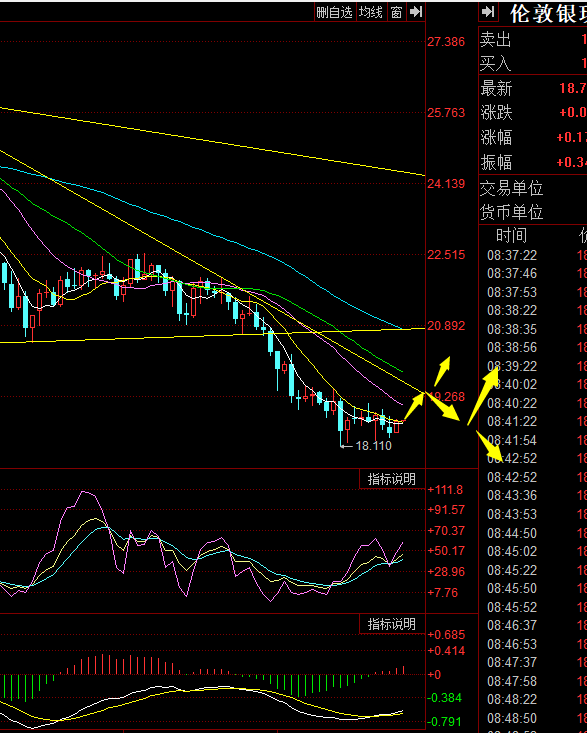Select the 18.110 low price label
This screenshot has width=587, height=733.
(373, 446)
